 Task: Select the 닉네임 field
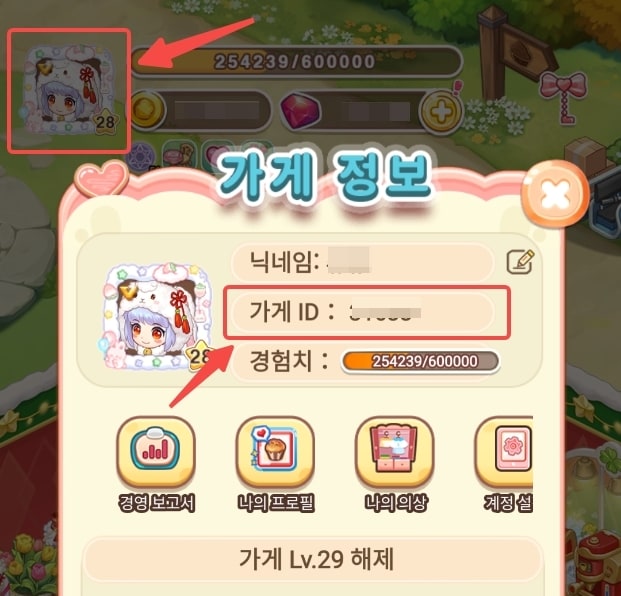coord(362,262)
